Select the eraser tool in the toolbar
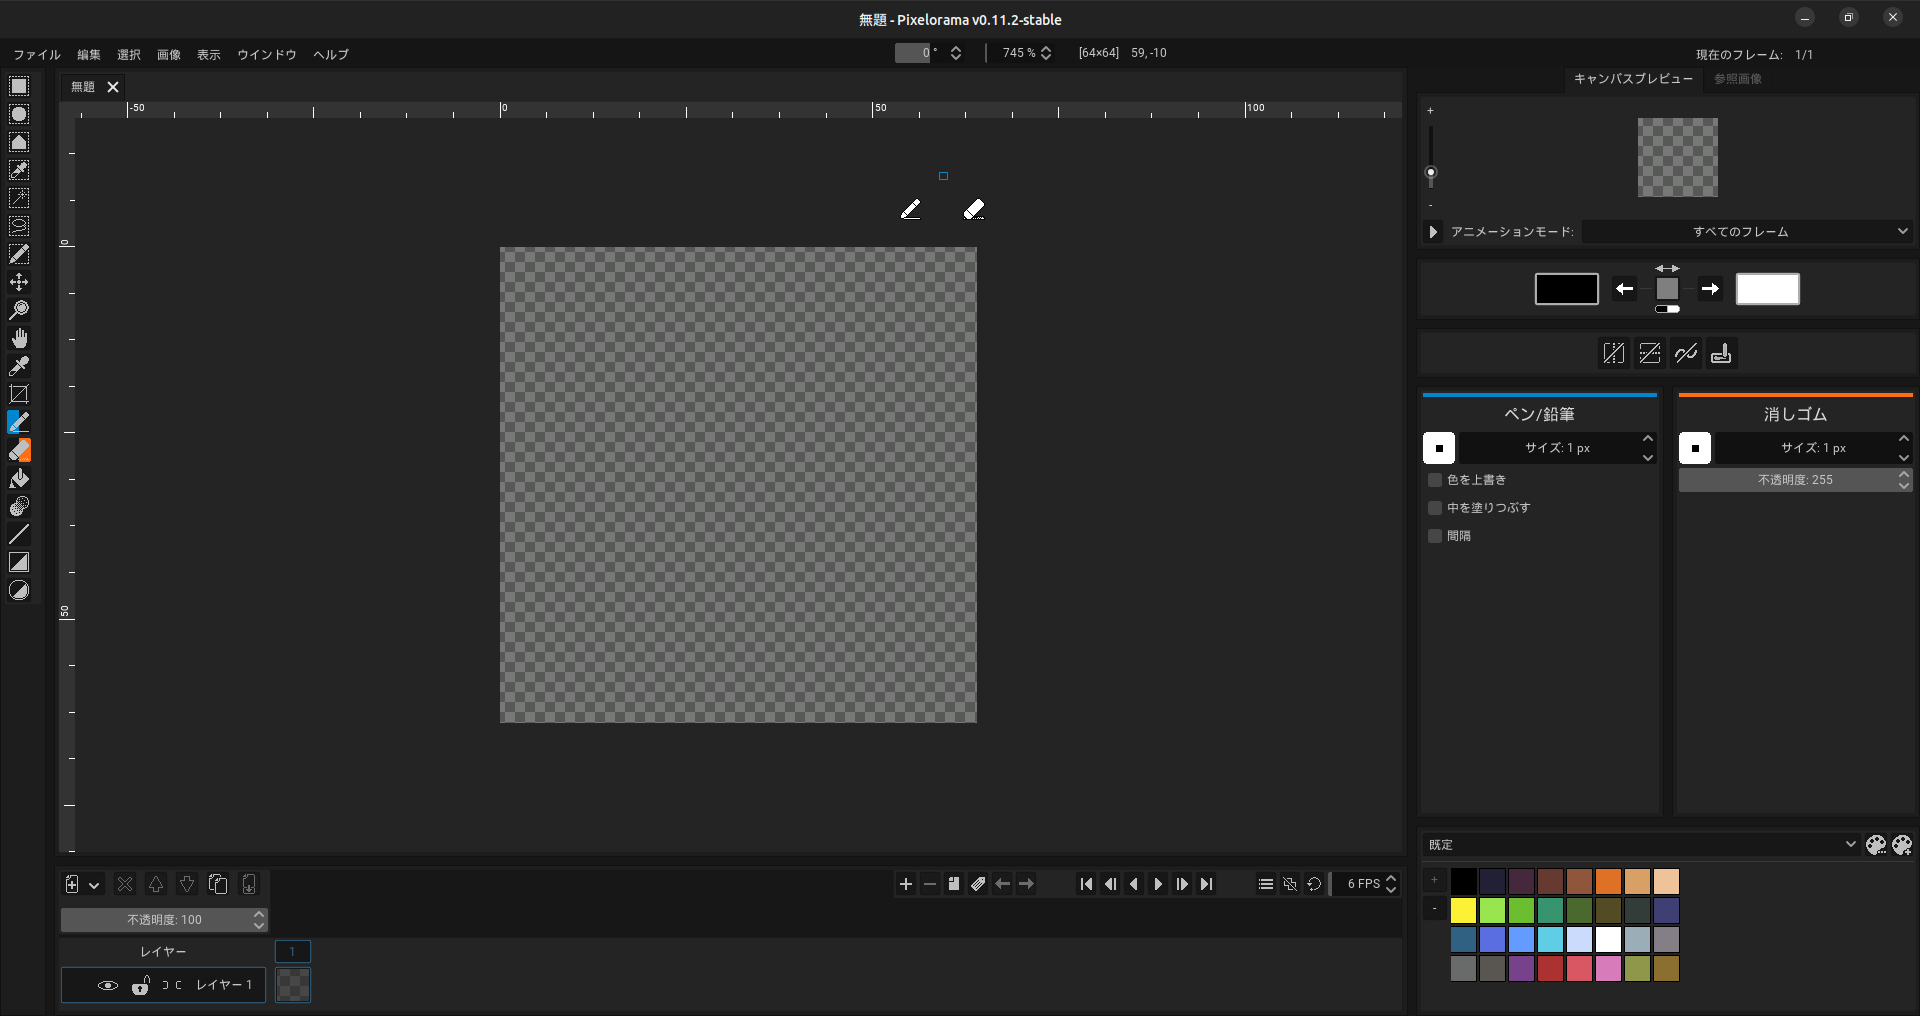 [20, 450]
